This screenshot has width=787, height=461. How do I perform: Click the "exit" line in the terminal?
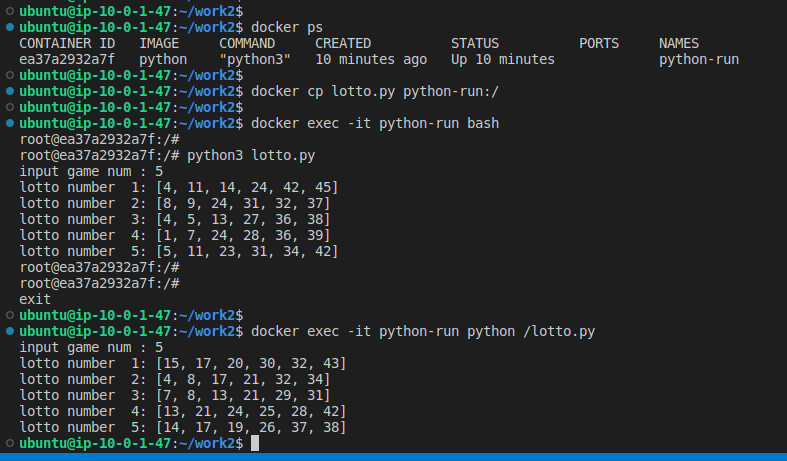point(35,299)
